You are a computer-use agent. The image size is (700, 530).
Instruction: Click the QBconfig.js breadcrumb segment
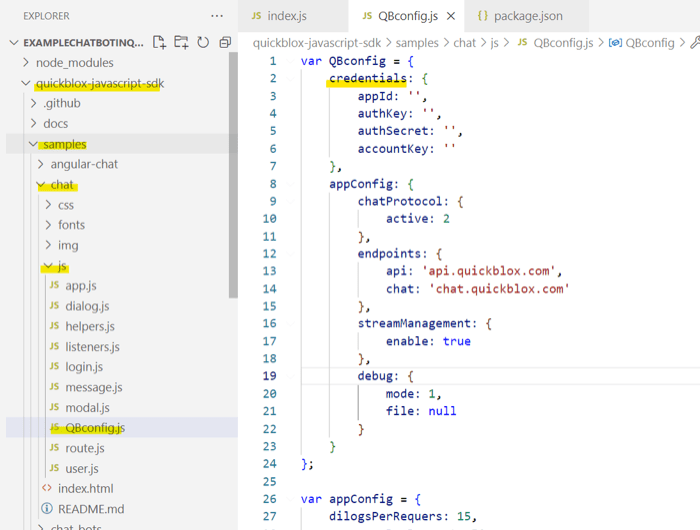click(x=563, y=43)
